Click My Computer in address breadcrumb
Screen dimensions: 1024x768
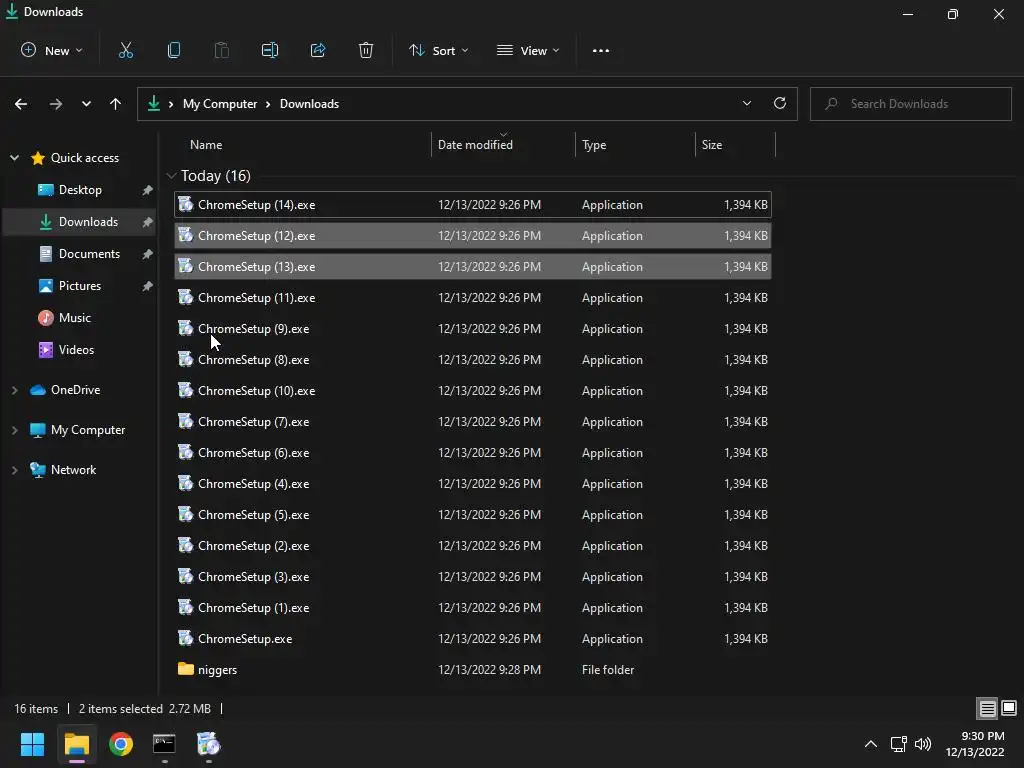click(219, 104)
